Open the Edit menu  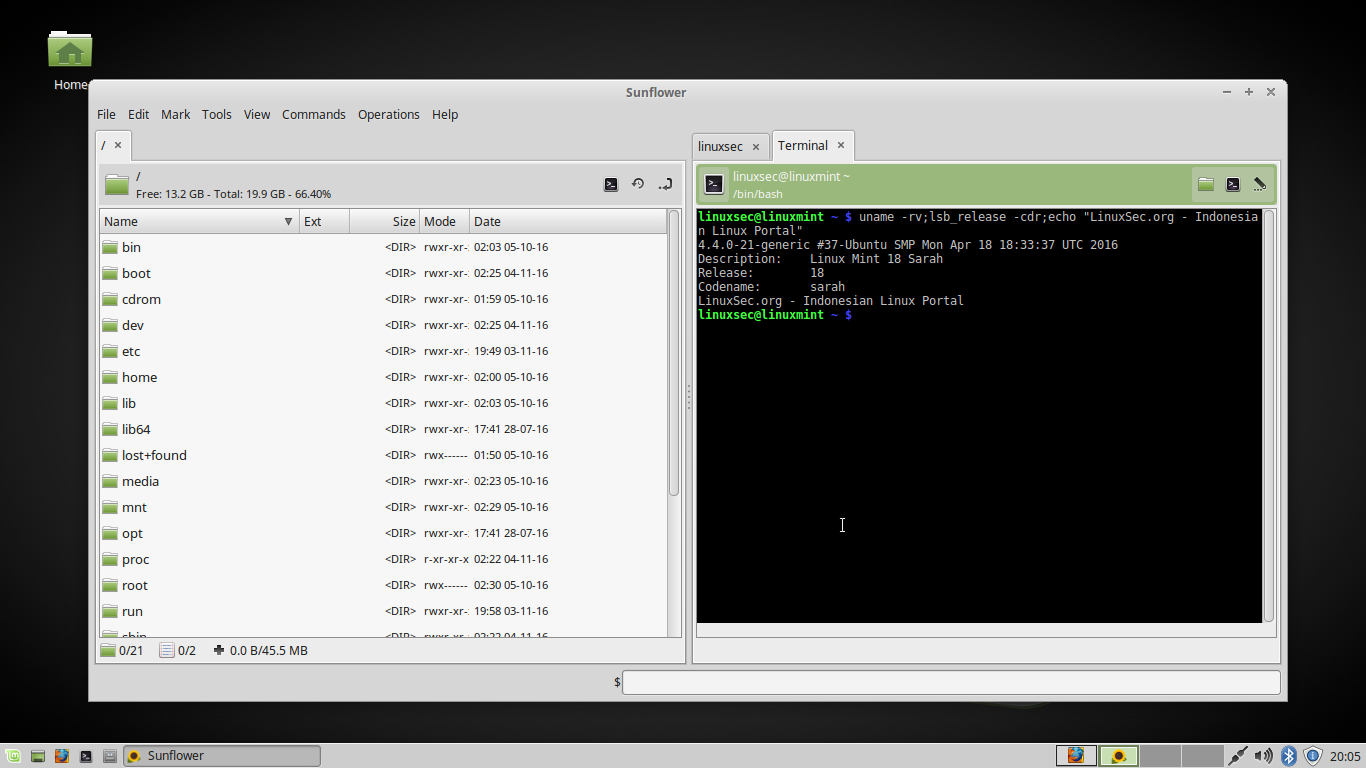point(139,114)
